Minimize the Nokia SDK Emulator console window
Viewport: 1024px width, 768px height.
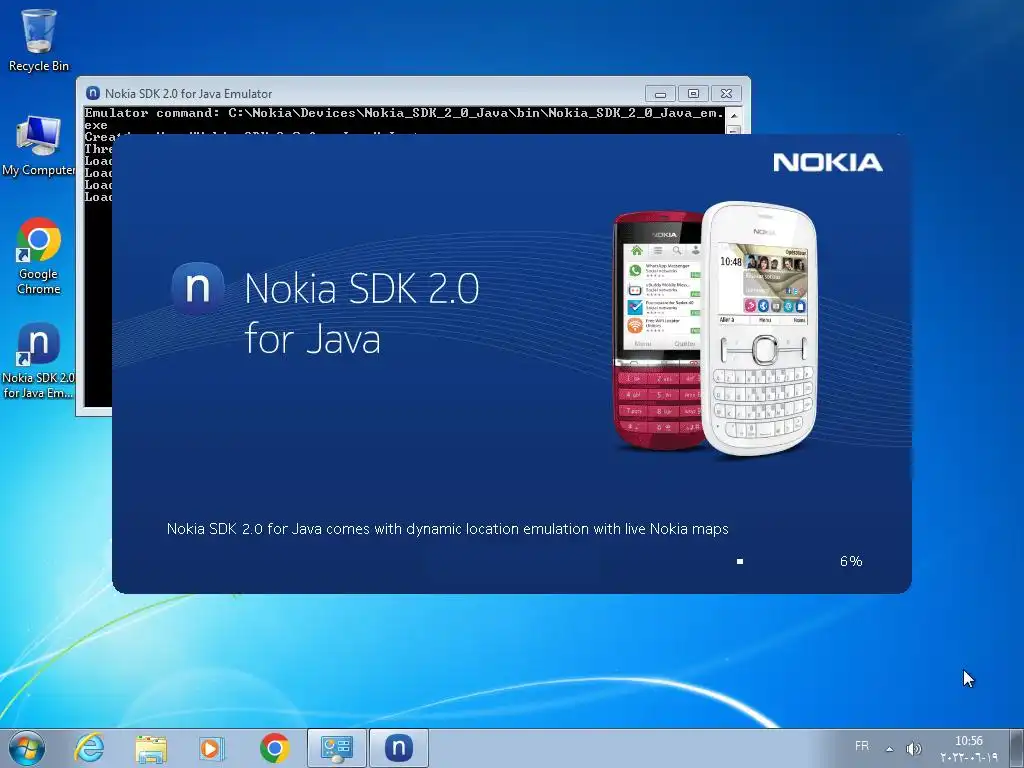click(x=660, y=94)
